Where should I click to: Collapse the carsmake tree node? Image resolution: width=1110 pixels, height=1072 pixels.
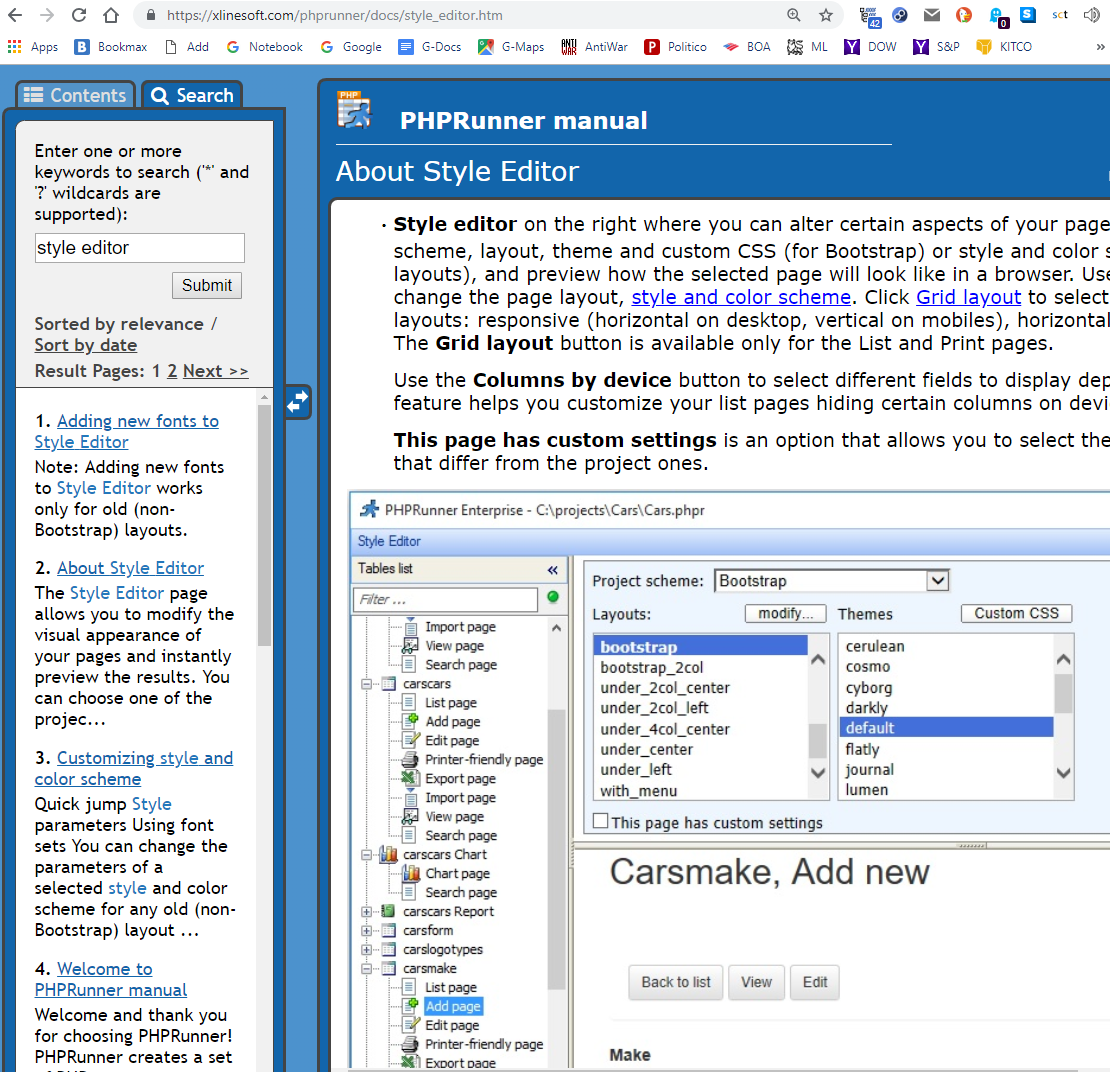[367, 969]
